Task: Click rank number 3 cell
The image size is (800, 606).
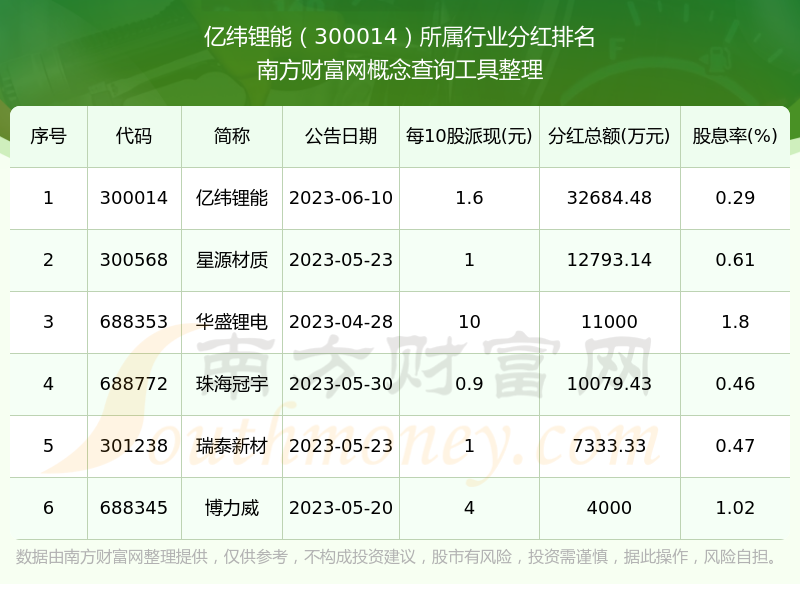Action: click(48, 322)
